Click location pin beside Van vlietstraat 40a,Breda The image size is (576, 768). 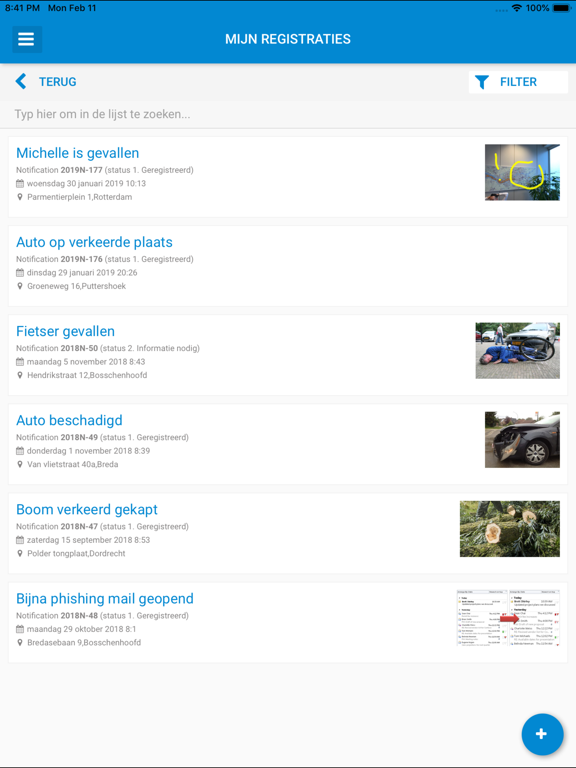(x=20, y=464)
